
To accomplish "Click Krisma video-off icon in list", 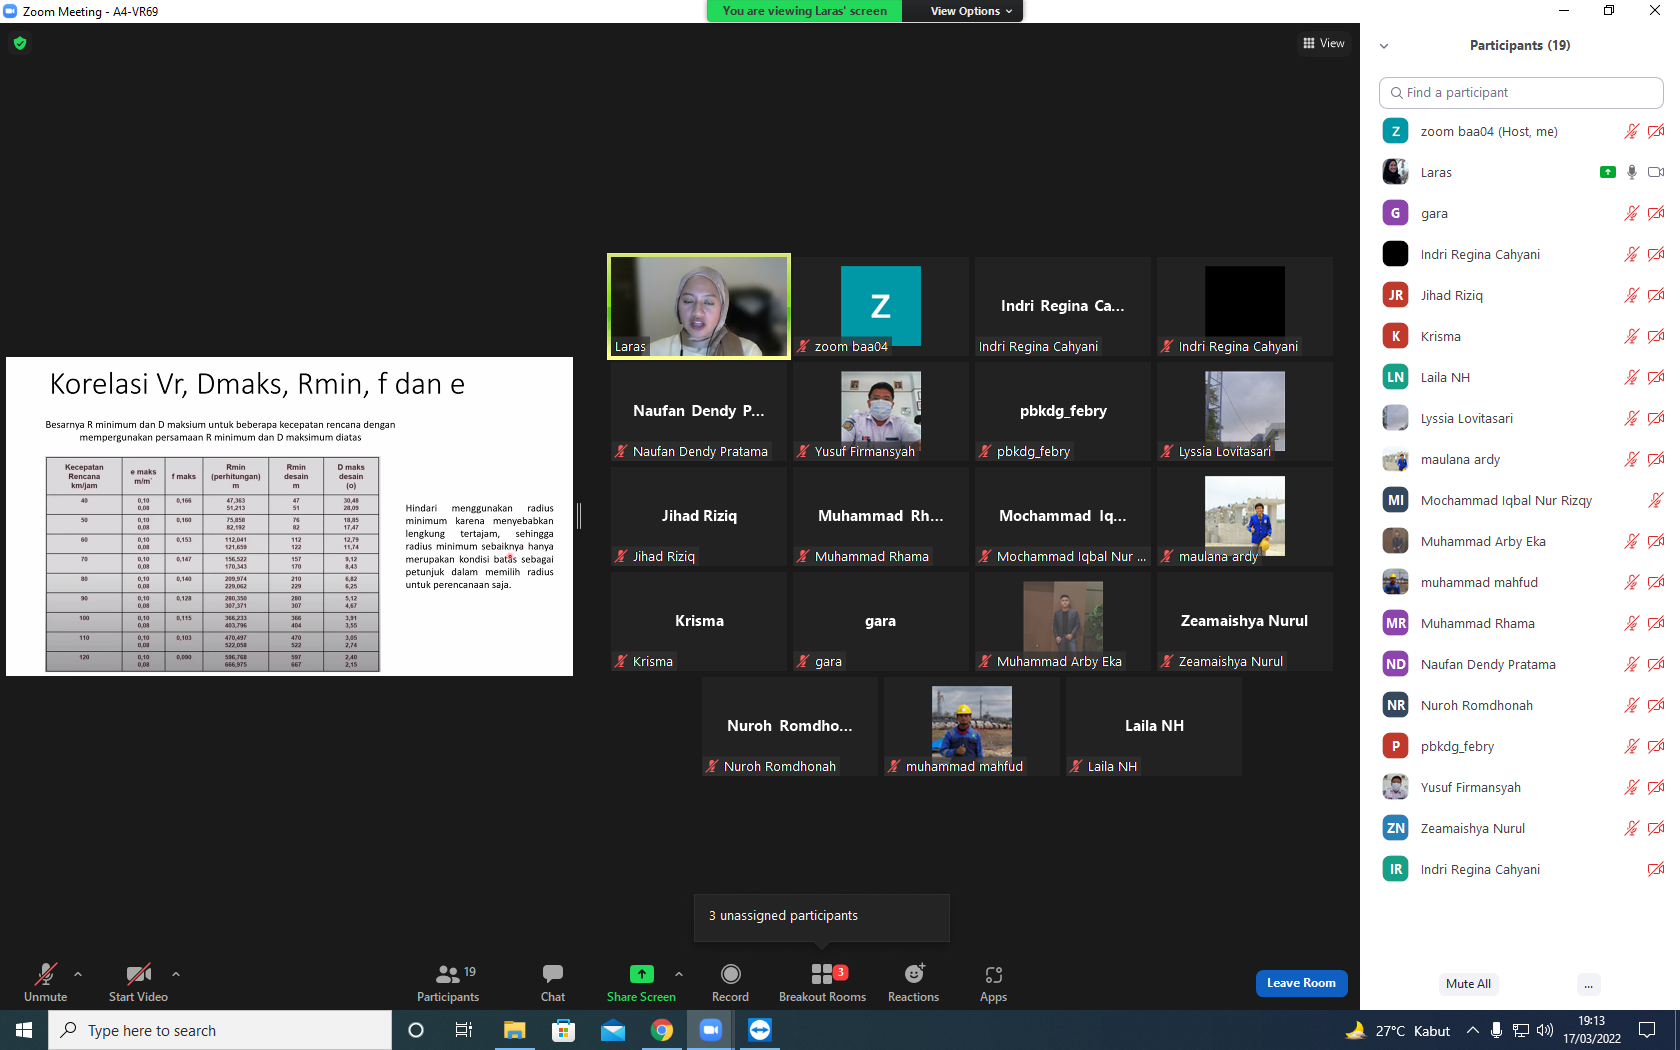I will [x=1656, y=336].
